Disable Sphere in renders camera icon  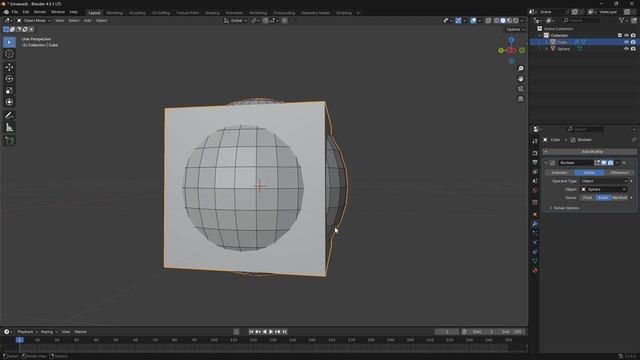(633, 49)
